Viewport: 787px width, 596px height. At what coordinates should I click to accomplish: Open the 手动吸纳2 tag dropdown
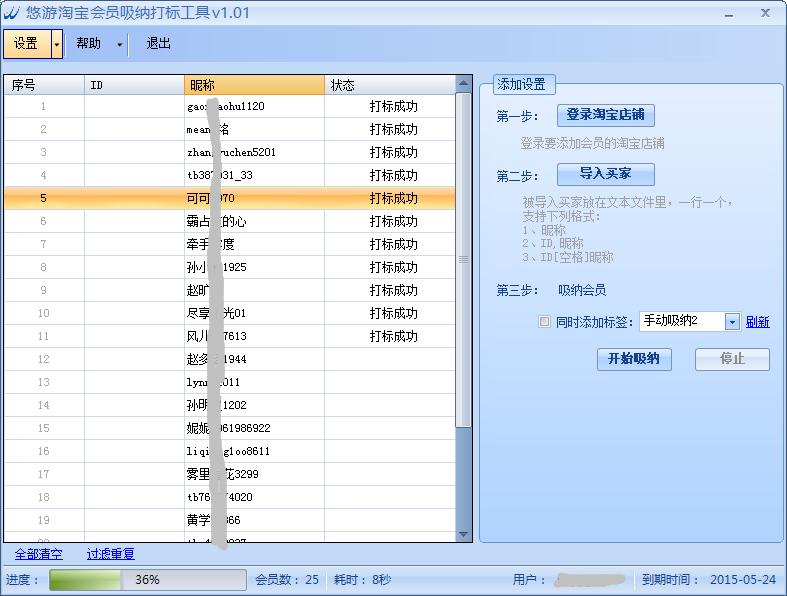[731, 322]
